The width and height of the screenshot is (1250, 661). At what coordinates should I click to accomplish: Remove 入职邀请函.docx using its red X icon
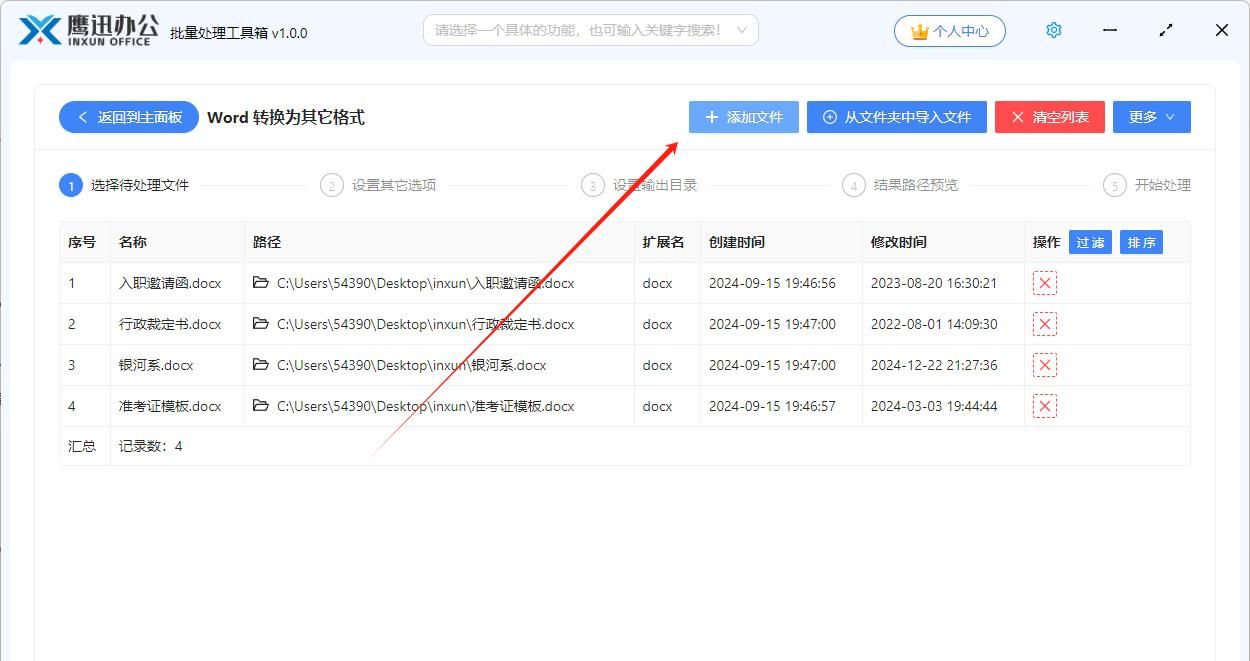1044,283
